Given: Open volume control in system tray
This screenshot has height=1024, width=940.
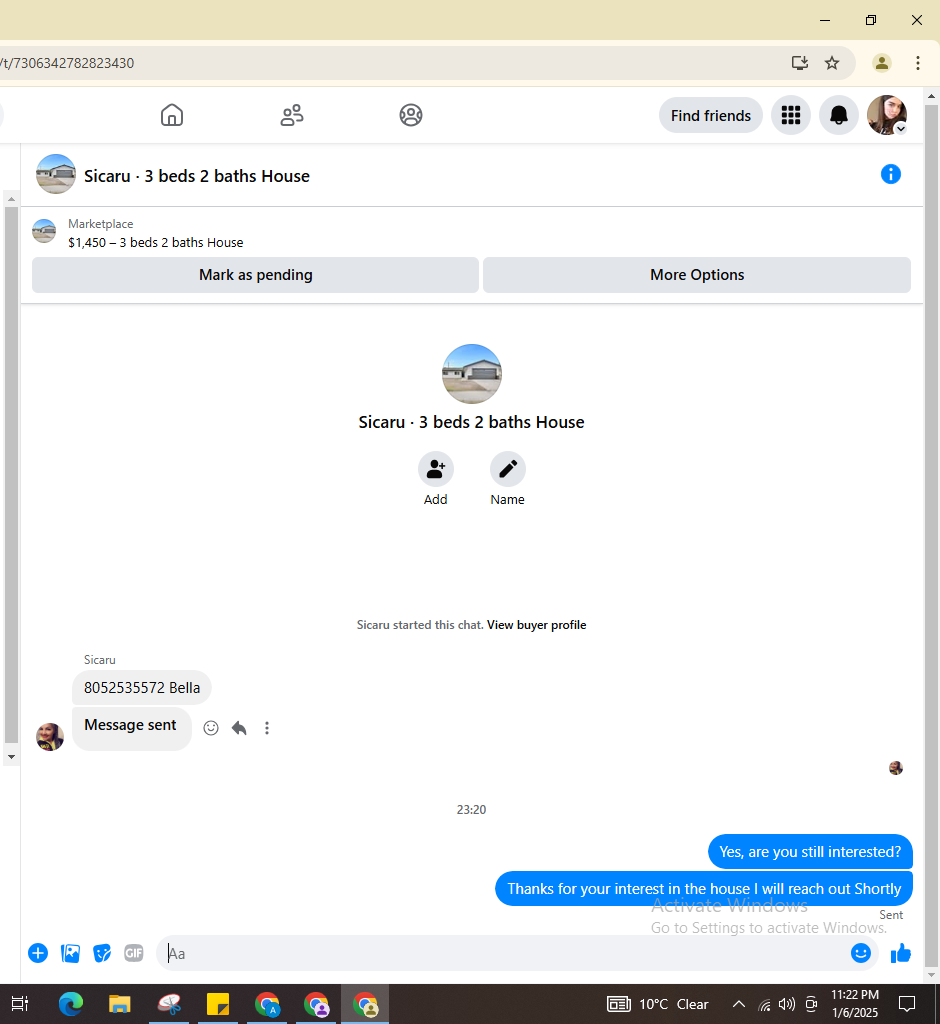Looking at the screenshot, I should 787,1004.
